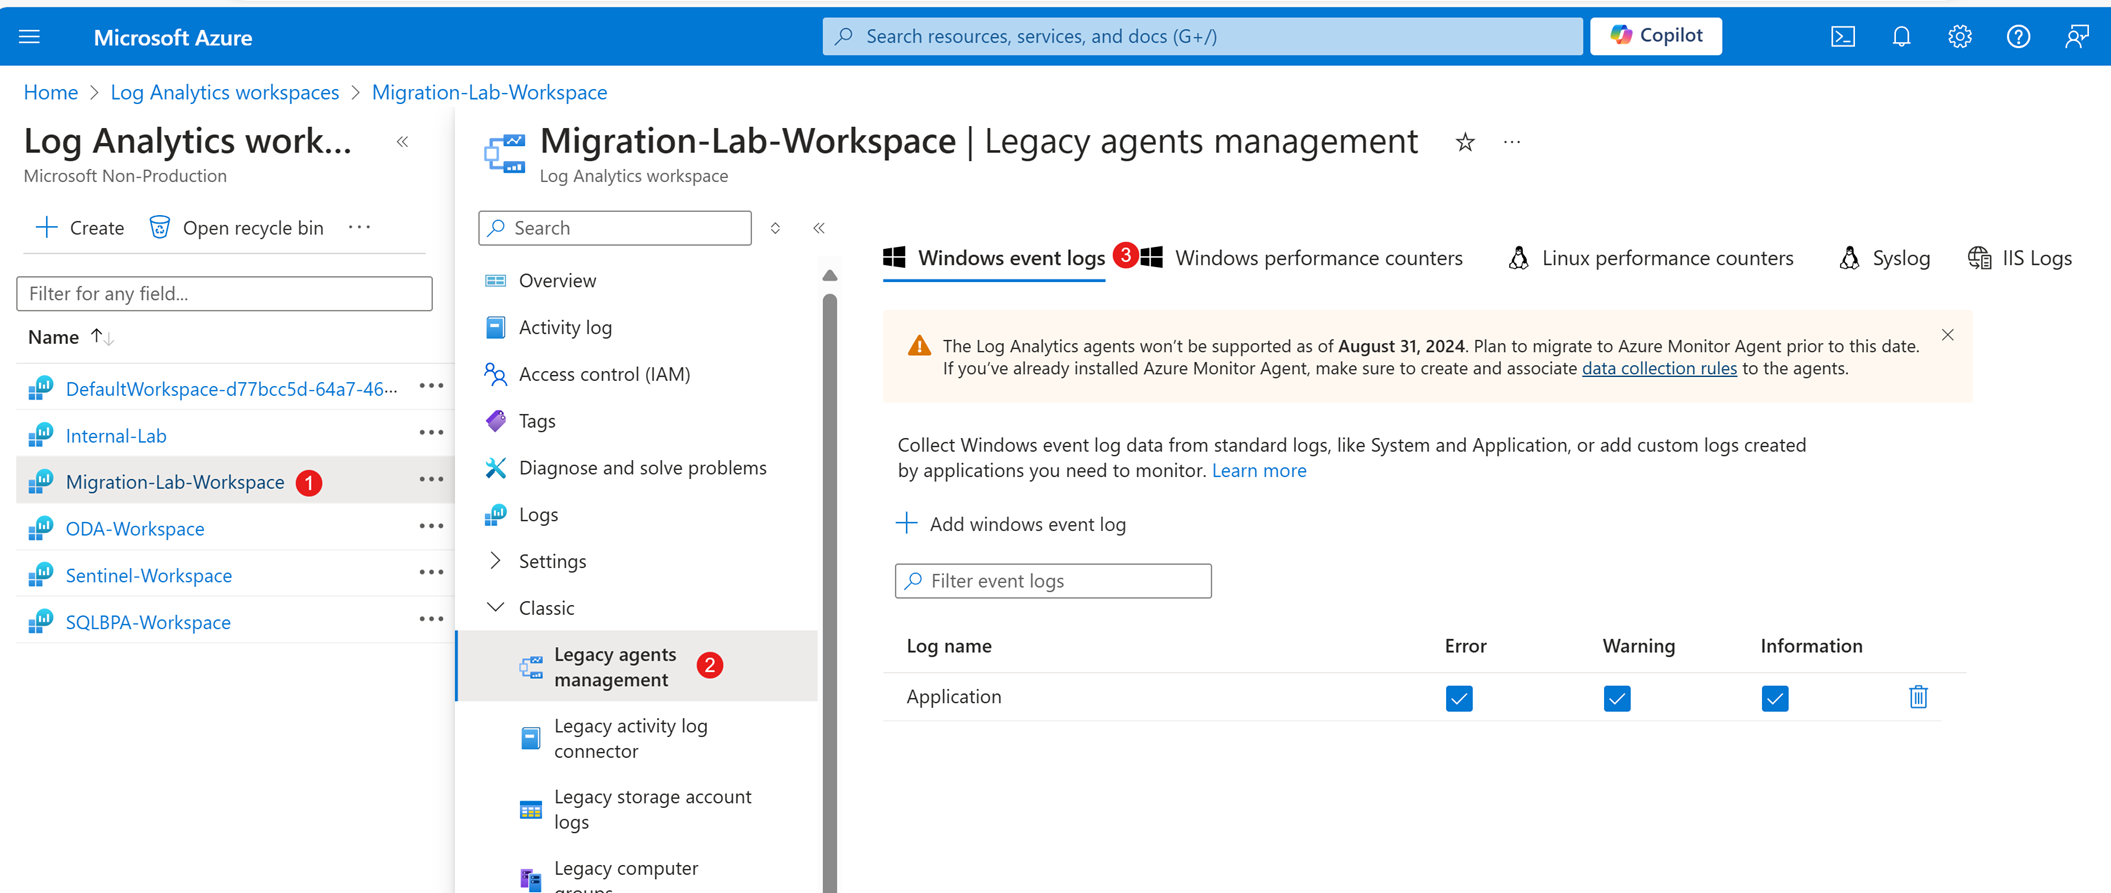Favorite this page with the star icon

[x=1465, y=143]
